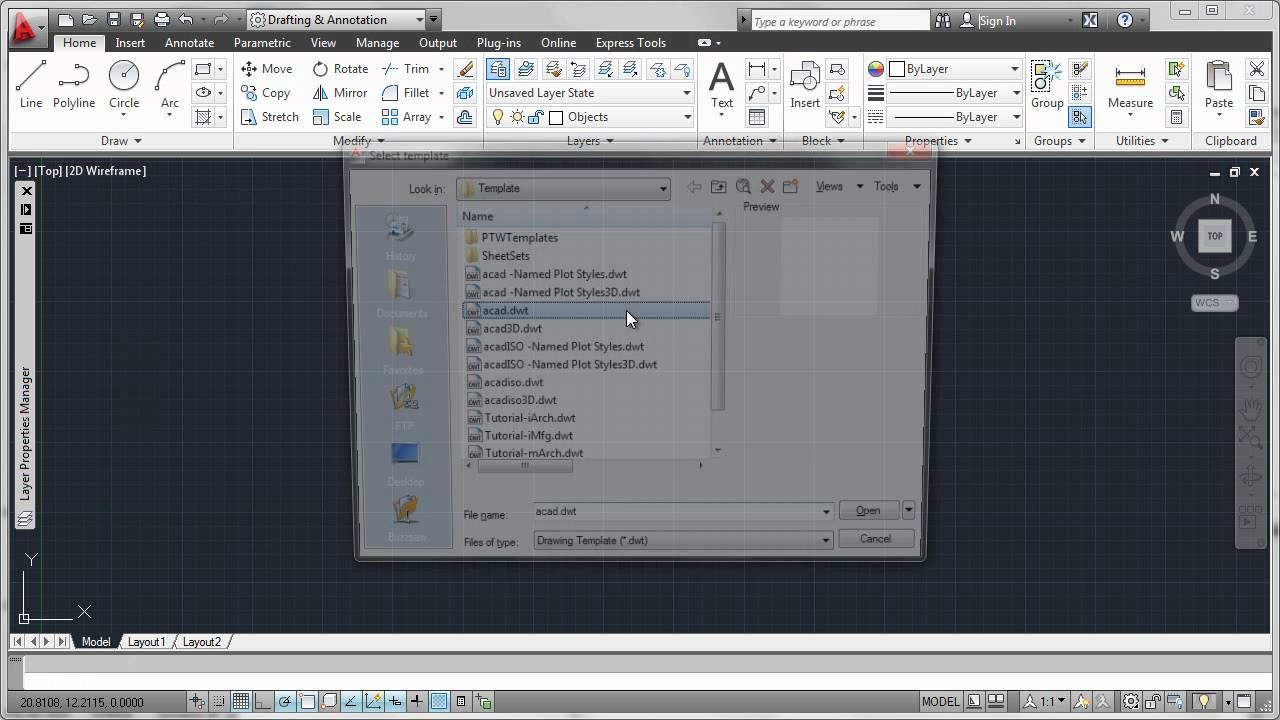Toggle MODEL space button in status bar

pos(940,702)
